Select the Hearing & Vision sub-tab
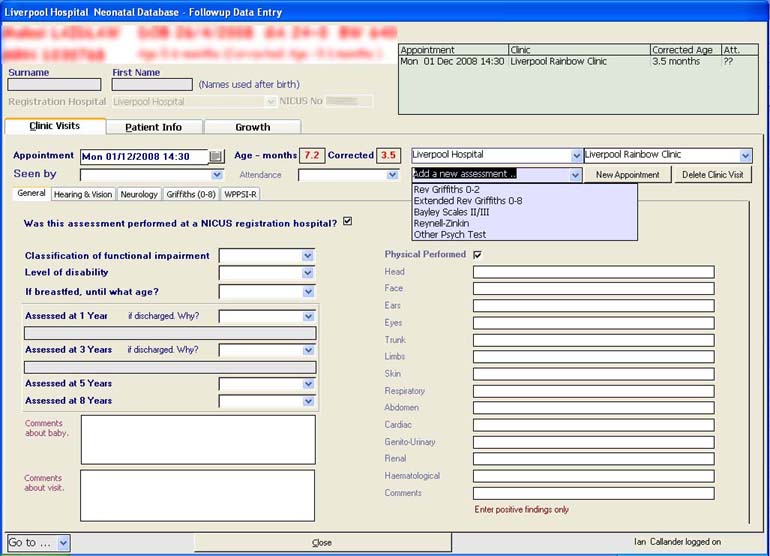This screenshot has height=556, width=770. pos(83,194)
